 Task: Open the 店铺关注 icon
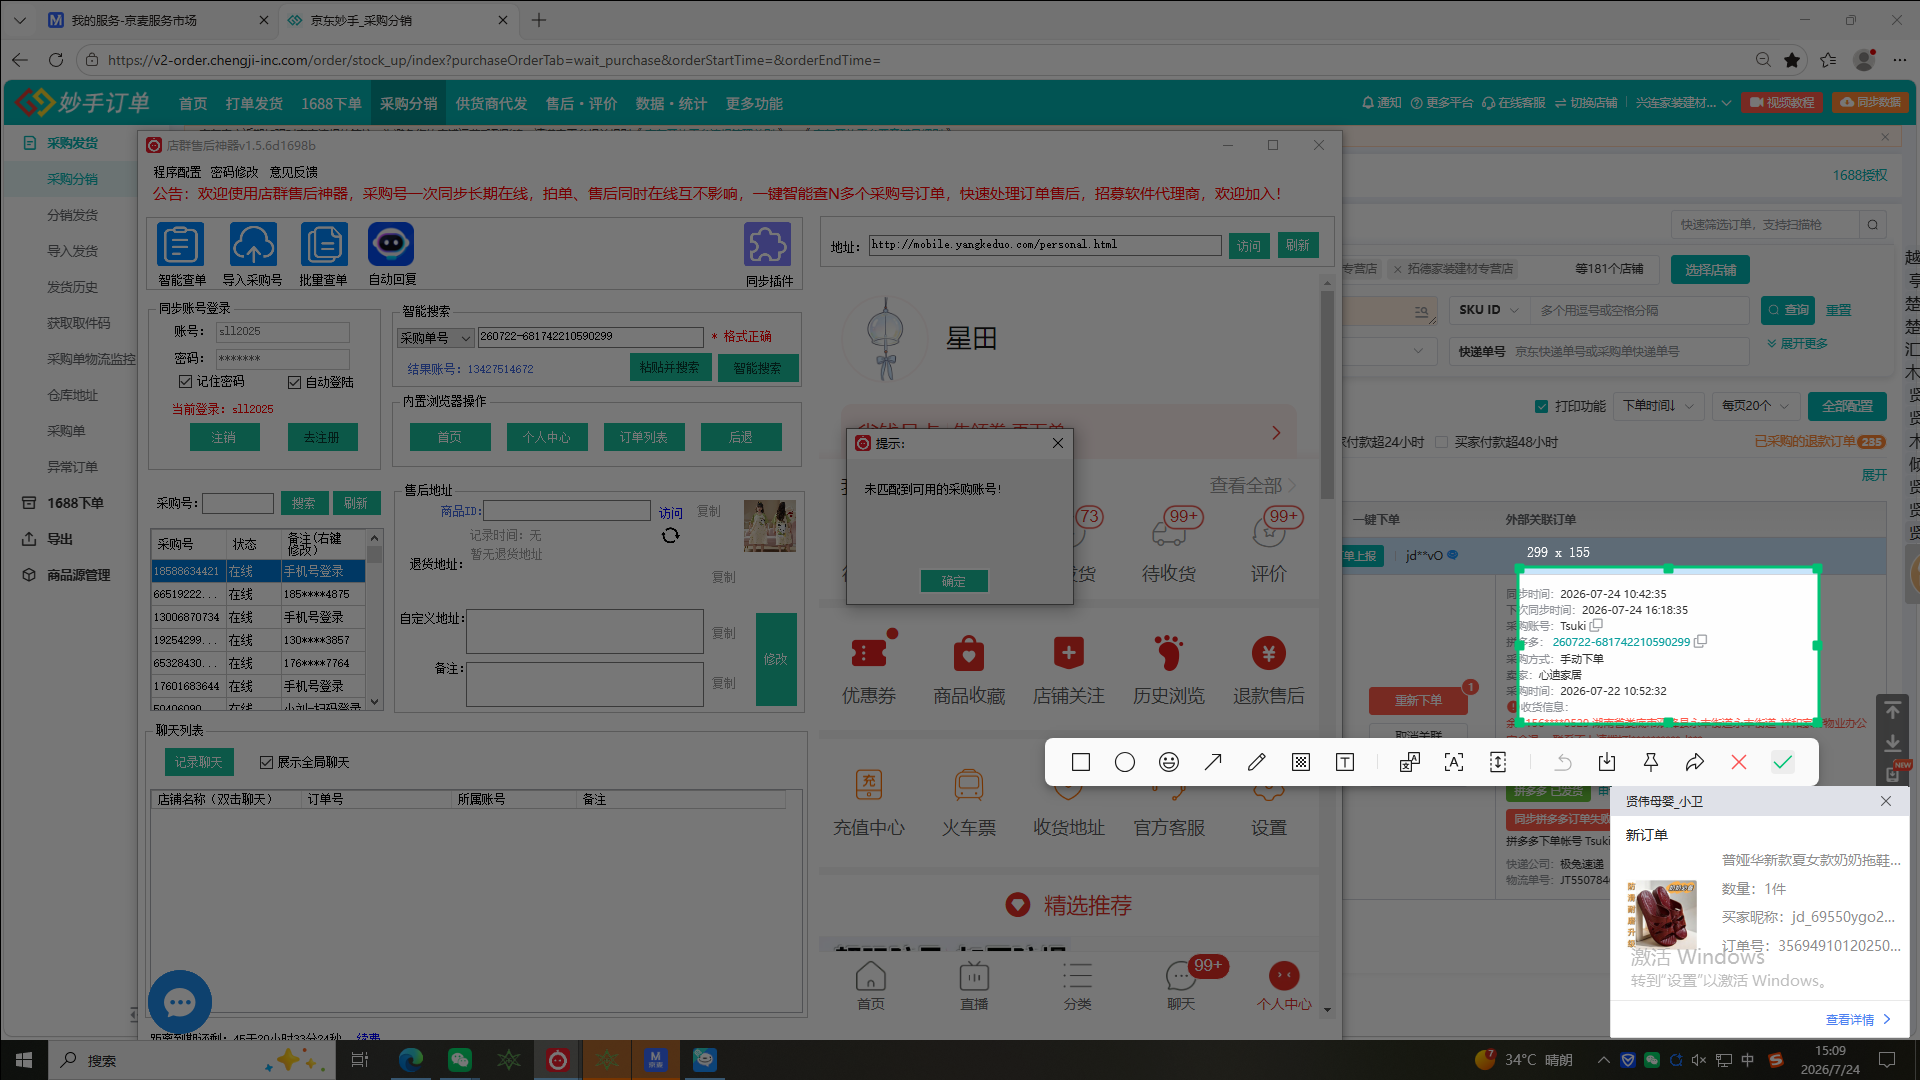(x=1069, y=654)
